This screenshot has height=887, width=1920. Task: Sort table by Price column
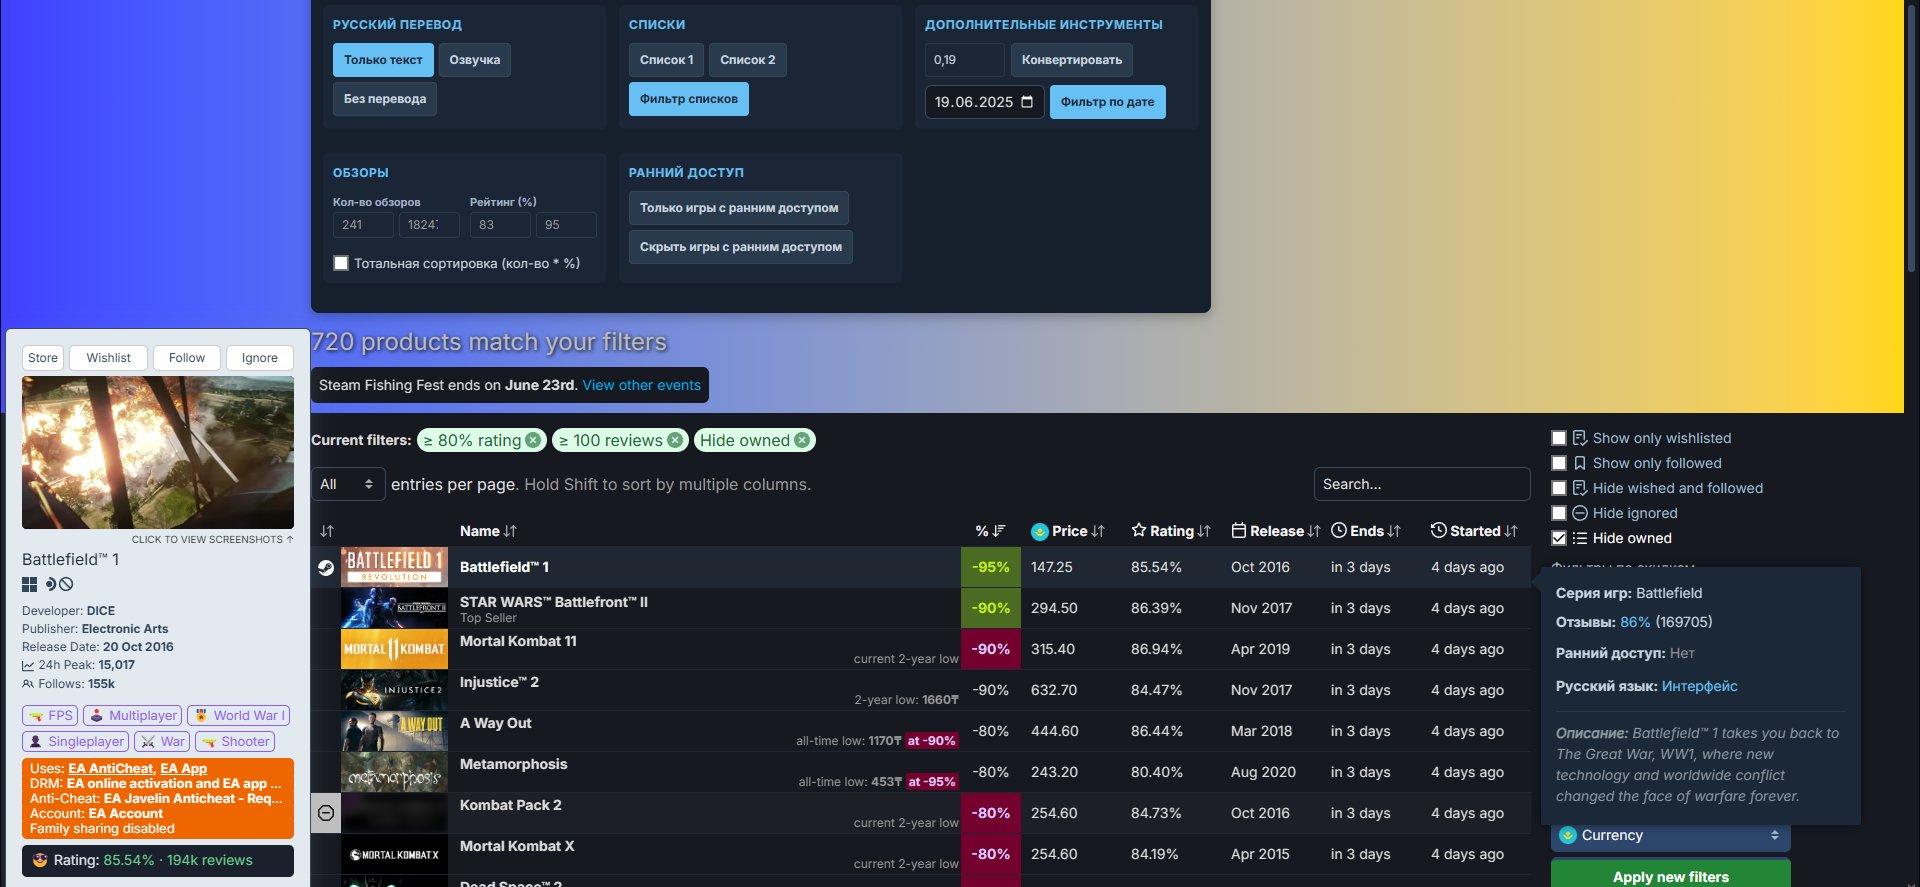pyautogui.click(x=1068, y=531)
